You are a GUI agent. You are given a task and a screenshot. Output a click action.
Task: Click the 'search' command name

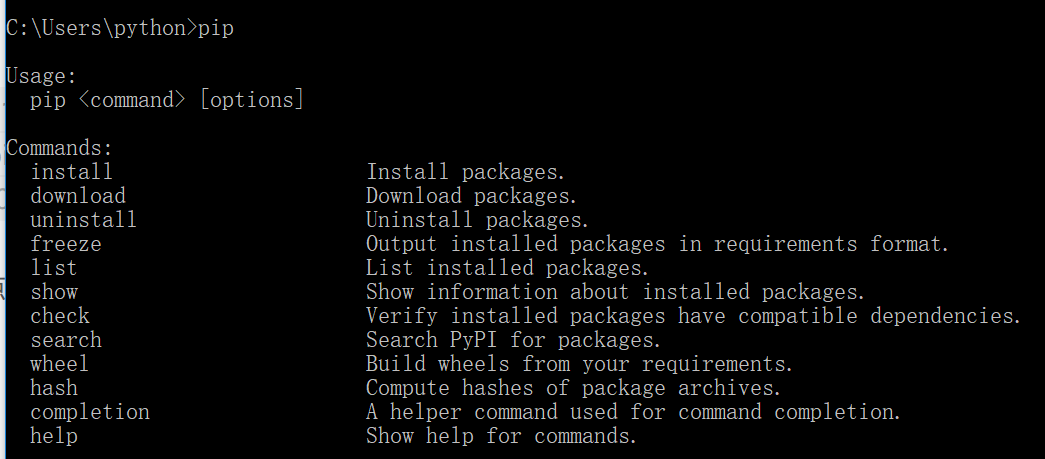point(65,340)
